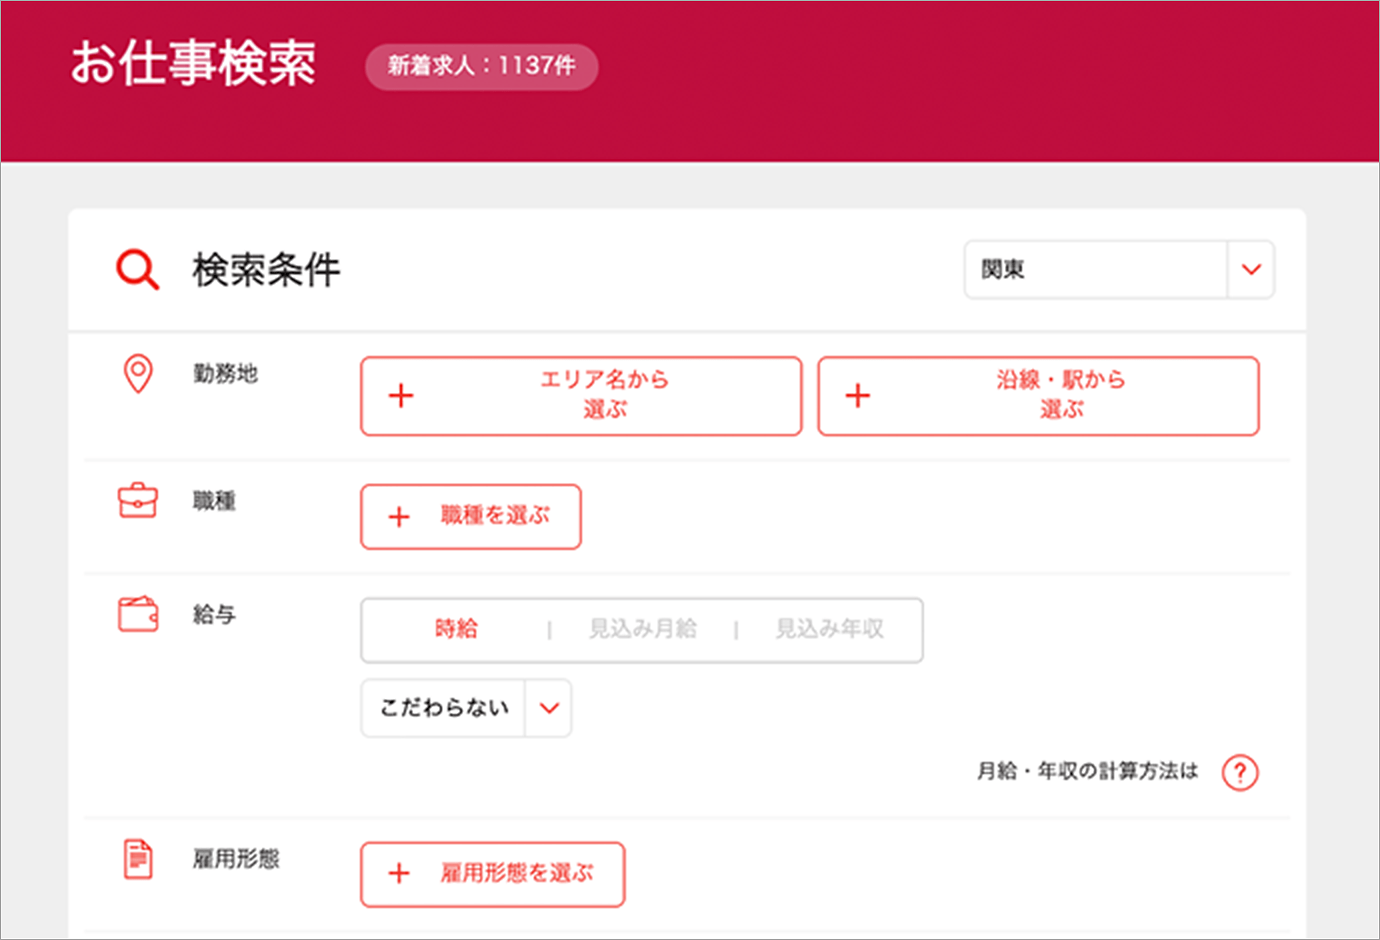Click plus icon in 職種を選ぶ button
The image size is (1380, 940).
[399, 517]
